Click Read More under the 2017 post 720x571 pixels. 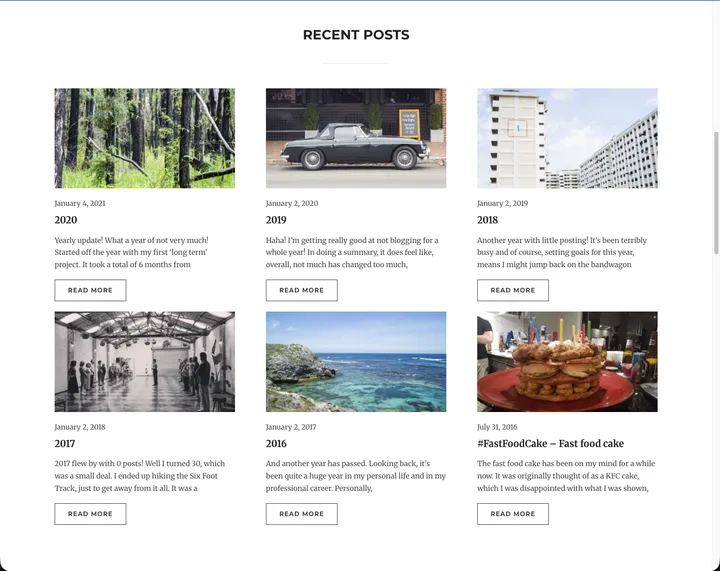90,514
